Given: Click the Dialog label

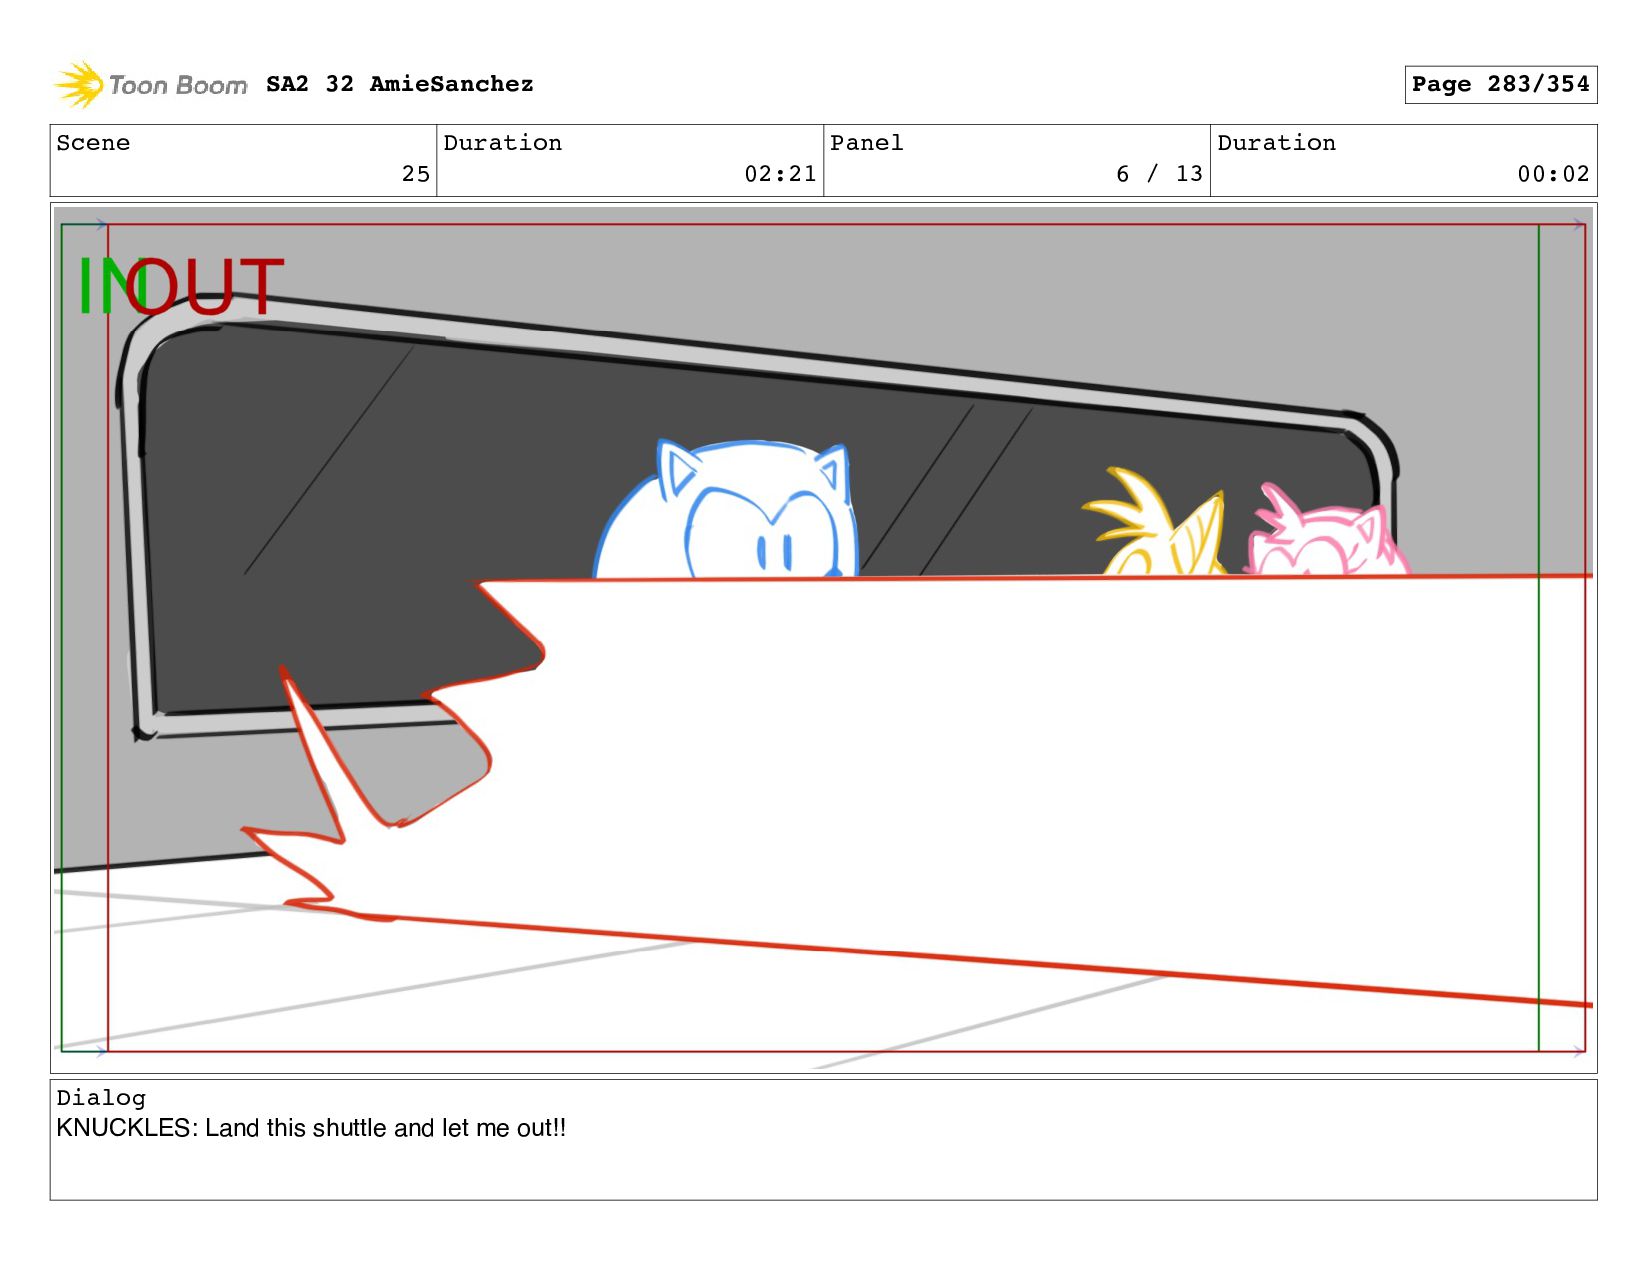Looking at the screenshot, I should click(101, 1098).
